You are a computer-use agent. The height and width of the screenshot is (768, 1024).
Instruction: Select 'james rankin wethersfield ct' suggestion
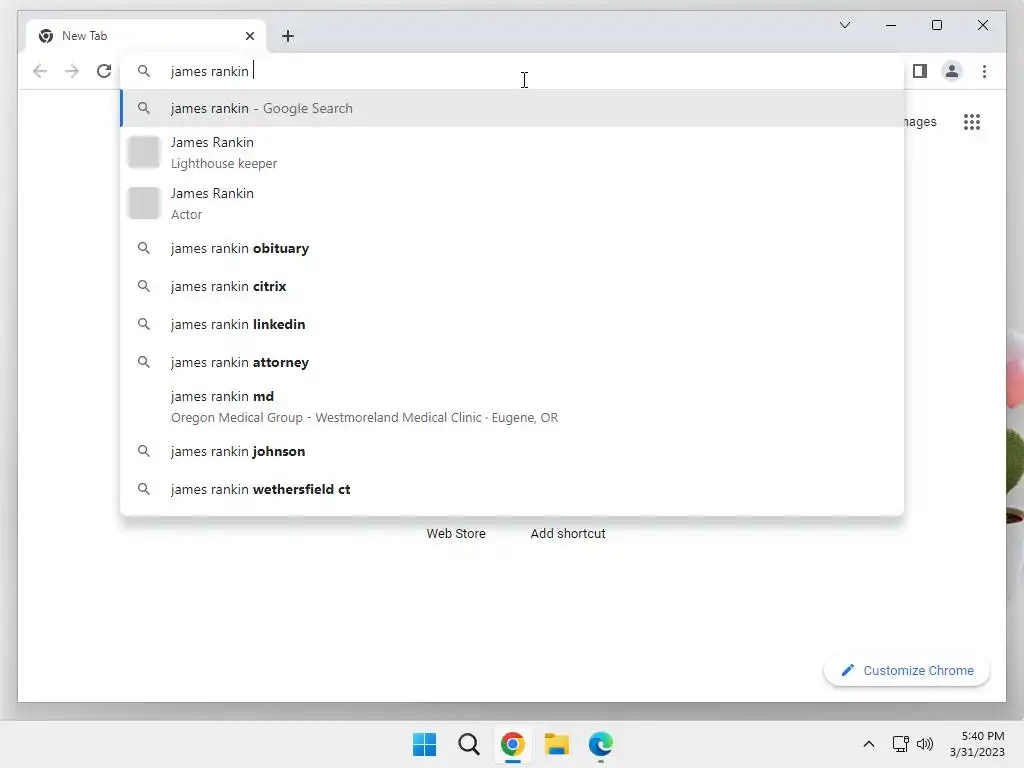pyautogui.click(x=513, y=489)
